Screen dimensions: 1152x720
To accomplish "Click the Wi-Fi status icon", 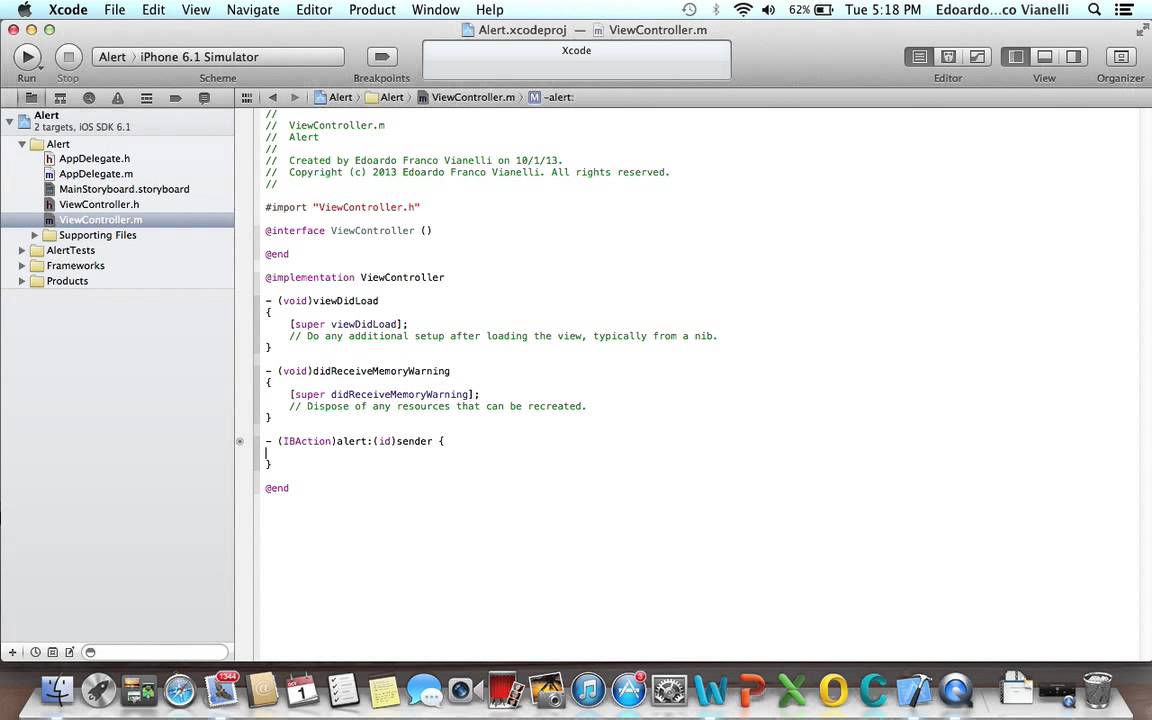I will coord(743,10).
